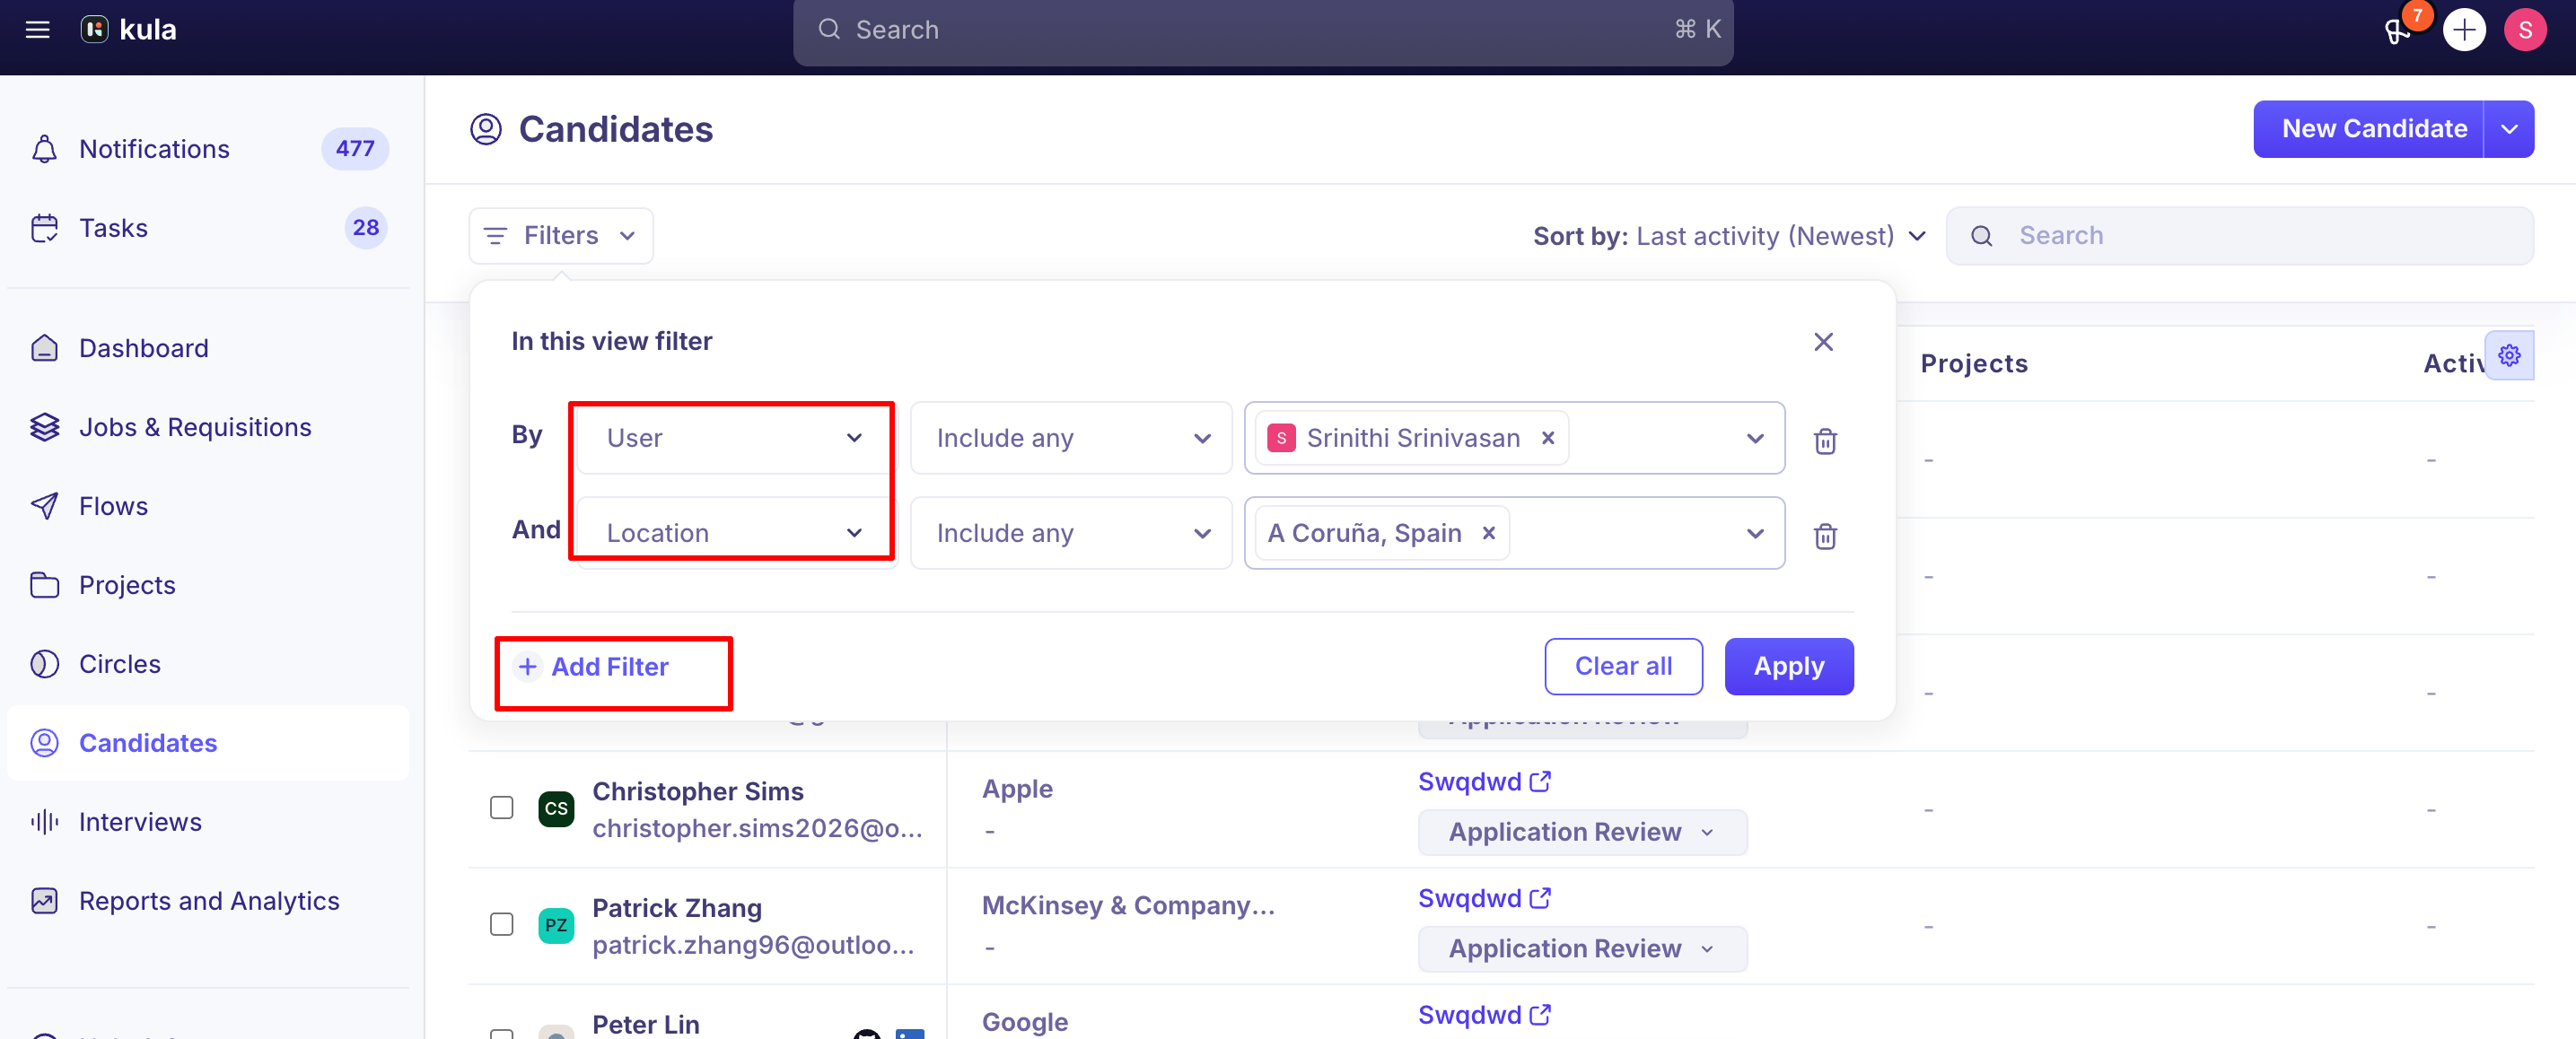The height and width of the screenshot is (1039, 2576).
Task: Click christopher.sims2026 email text
Action: point(757,829)
